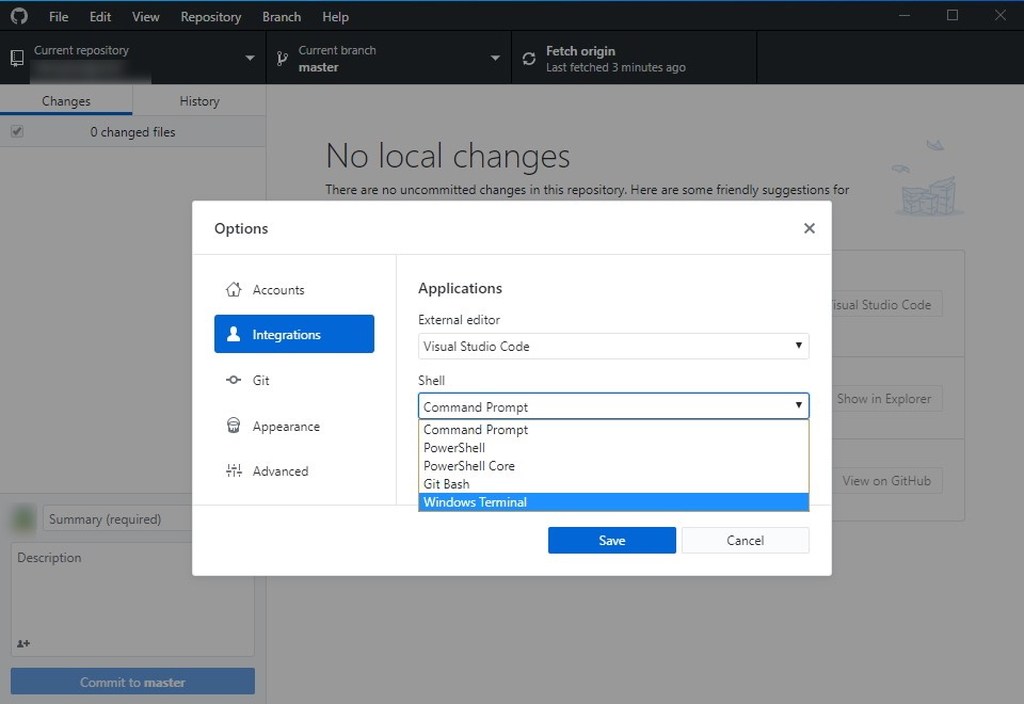Viewport: 1024px width, 704px height.
Task: Select the Accounts home icon in Options sidebar
Action: pos(232,289)
